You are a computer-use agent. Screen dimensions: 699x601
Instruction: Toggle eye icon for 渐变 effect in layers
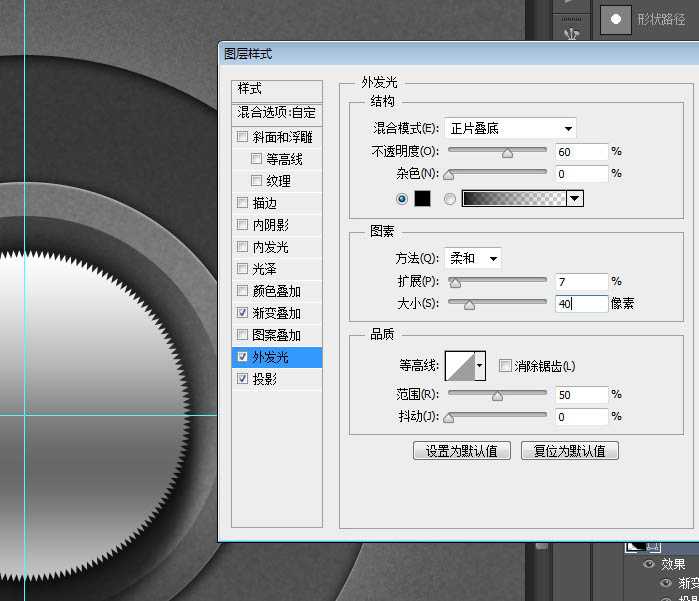665,582
